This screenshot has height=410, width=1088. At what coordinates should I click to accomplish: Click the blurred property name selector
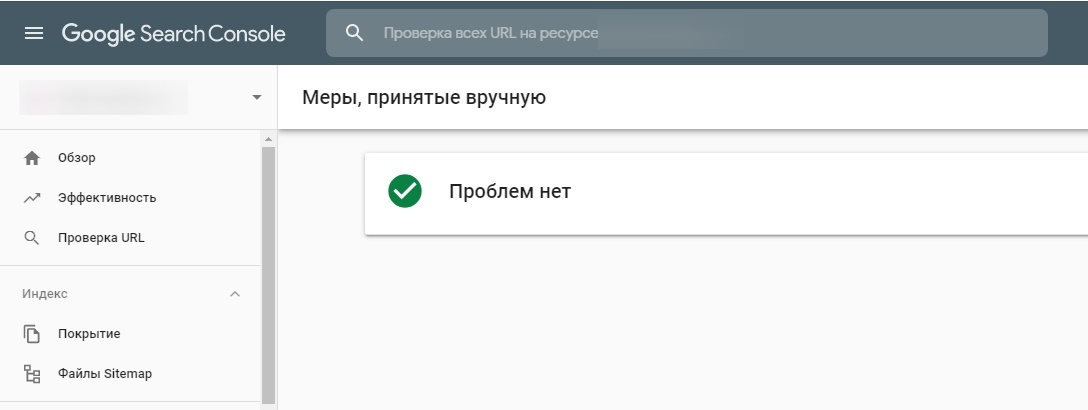coord(104,97)
